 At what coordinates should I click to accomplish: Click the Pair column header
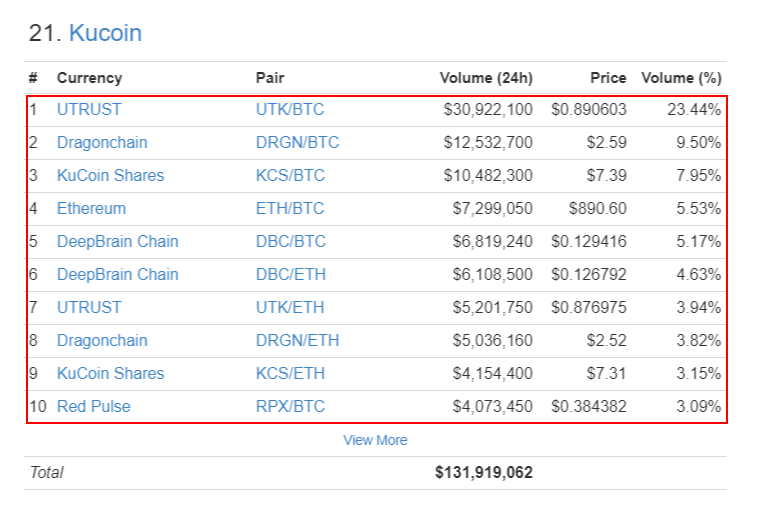coord(270,78)
